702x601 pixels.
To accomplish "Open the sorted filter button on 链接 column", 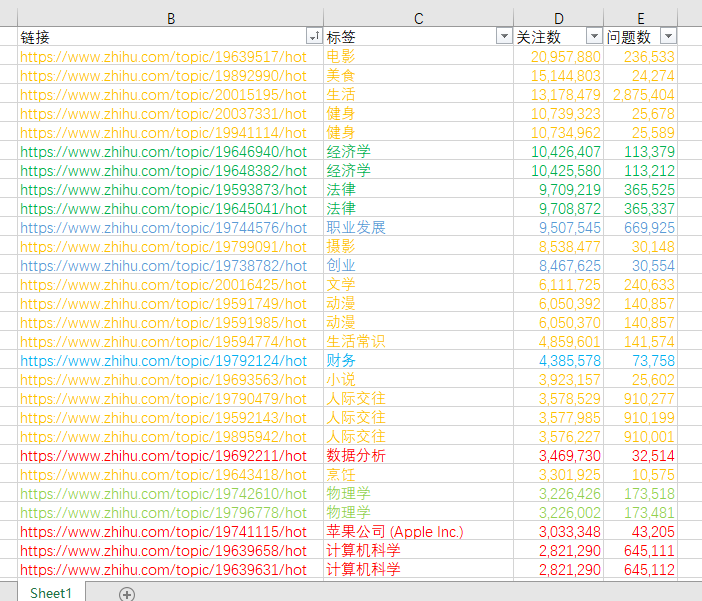I will [314, 37].
